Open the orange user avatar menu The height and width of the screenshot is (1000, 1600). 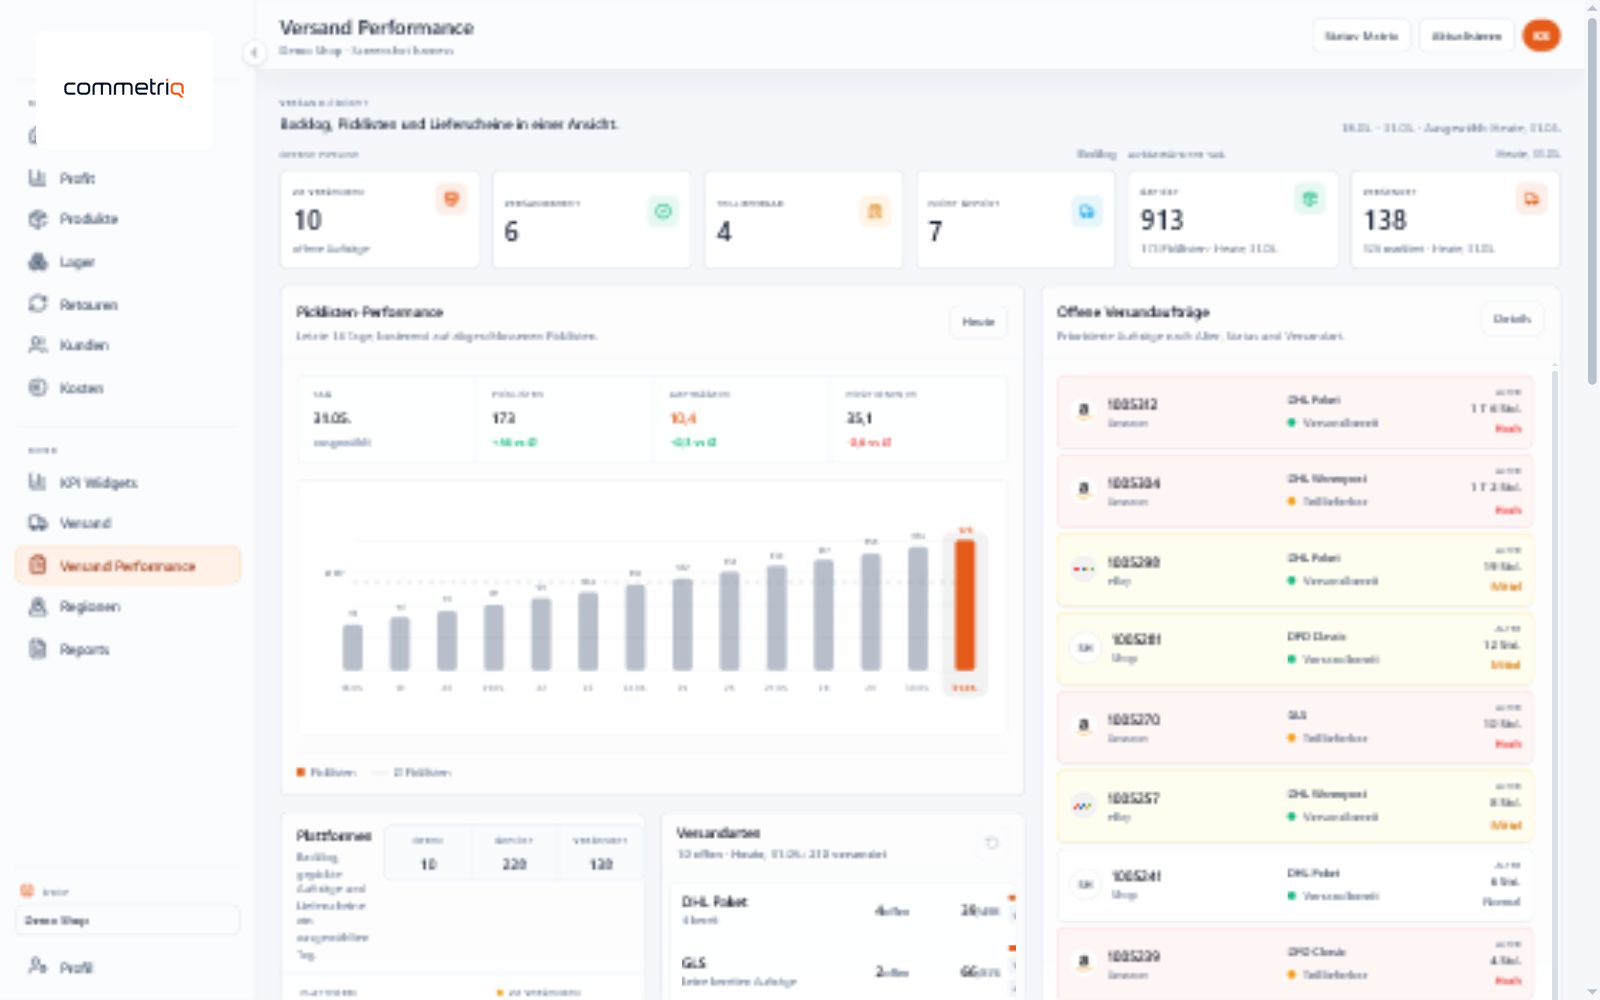1541,36
